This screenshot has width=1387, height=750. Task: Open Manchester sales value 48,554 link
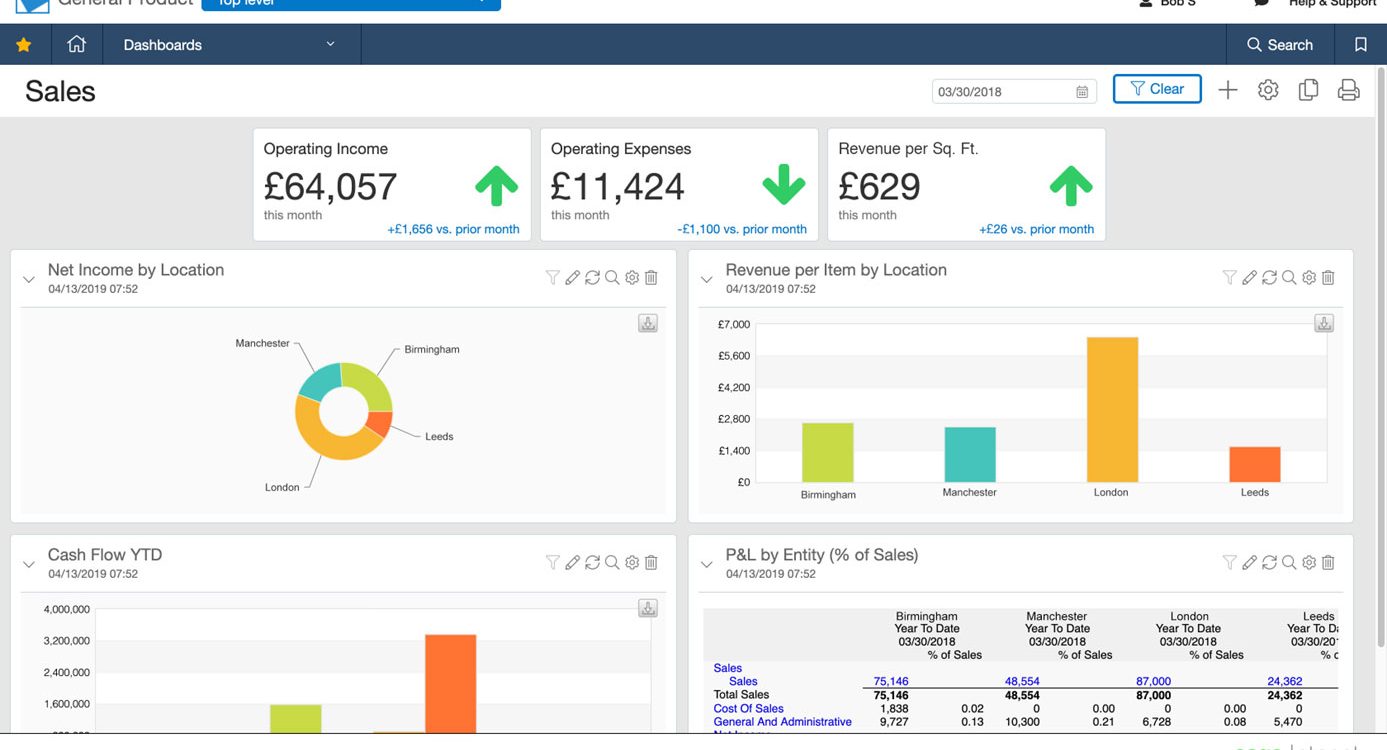1022,681
